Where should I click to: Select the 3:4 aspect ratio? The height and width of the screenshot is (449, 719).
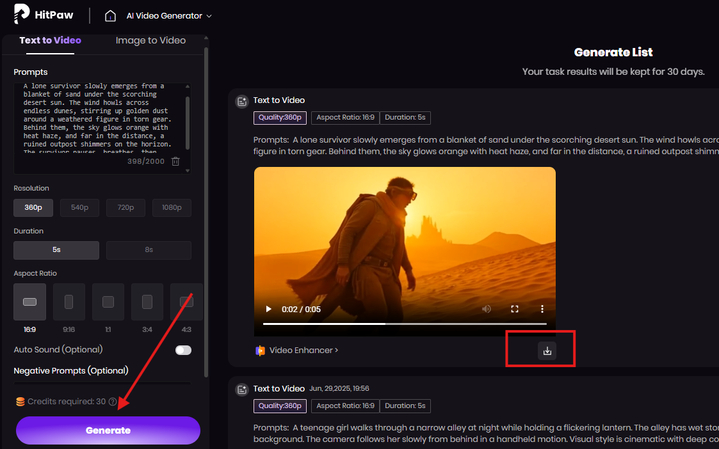pyautogui.click(x=147, y=302)
